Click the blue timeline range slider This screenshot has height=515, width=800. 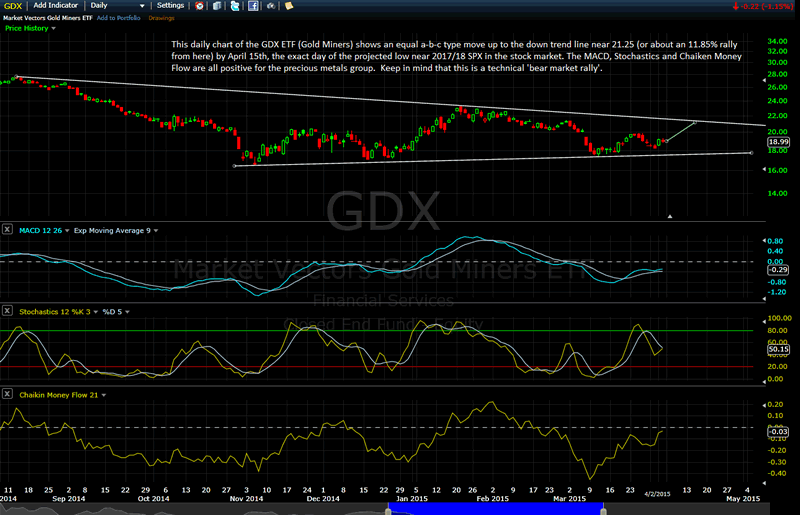494,509
